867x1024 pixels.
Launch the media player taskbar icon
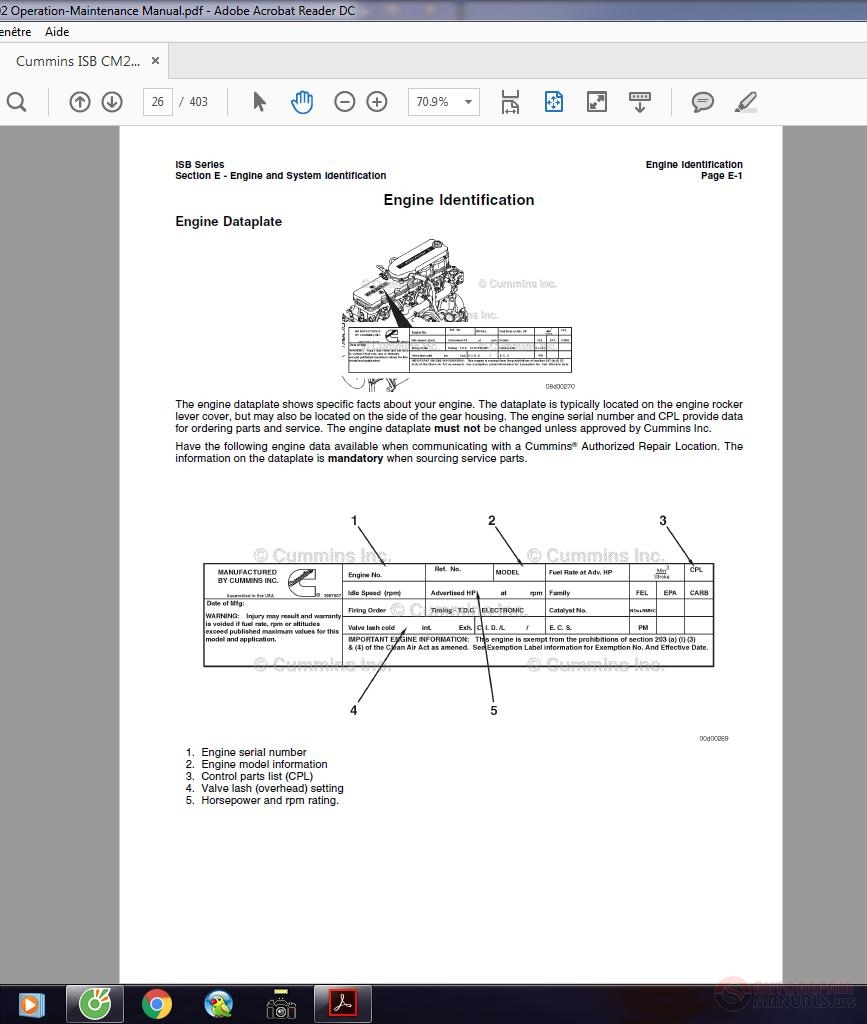click(31, 1004)
